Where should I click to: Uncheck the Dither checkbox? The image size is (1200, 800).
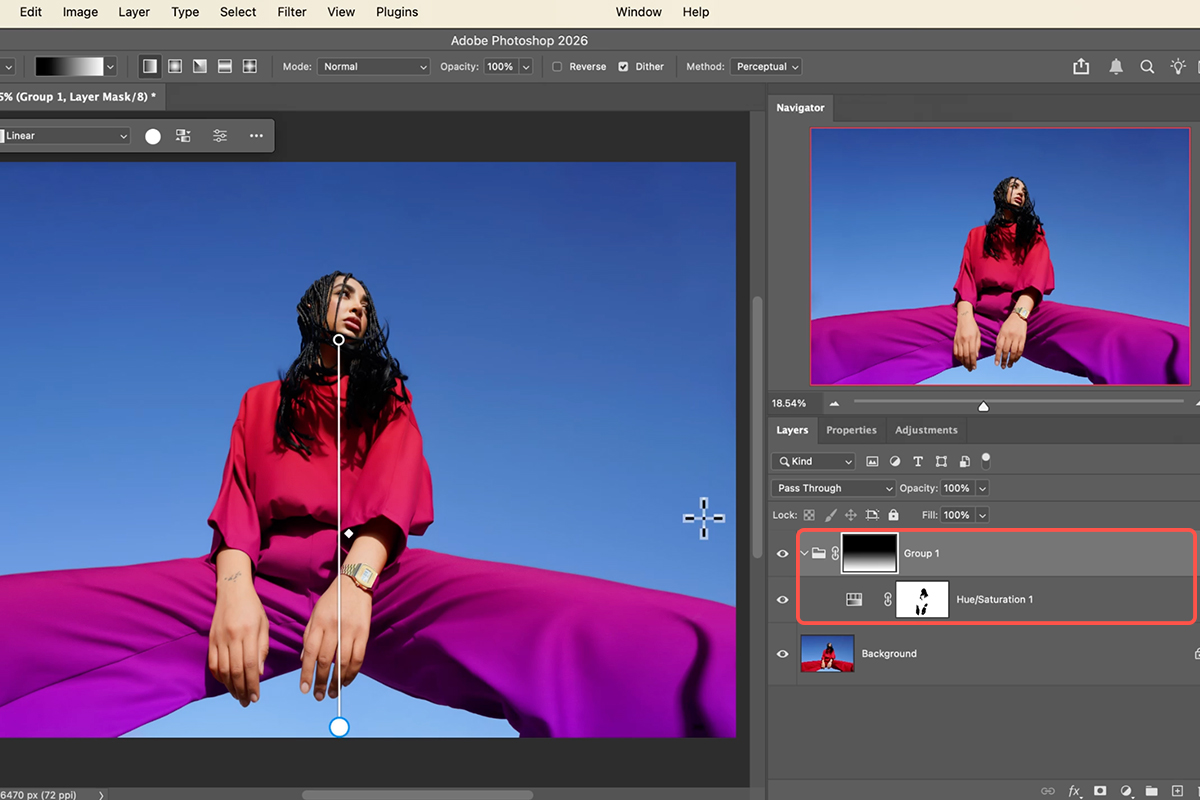tap(623, 67)
